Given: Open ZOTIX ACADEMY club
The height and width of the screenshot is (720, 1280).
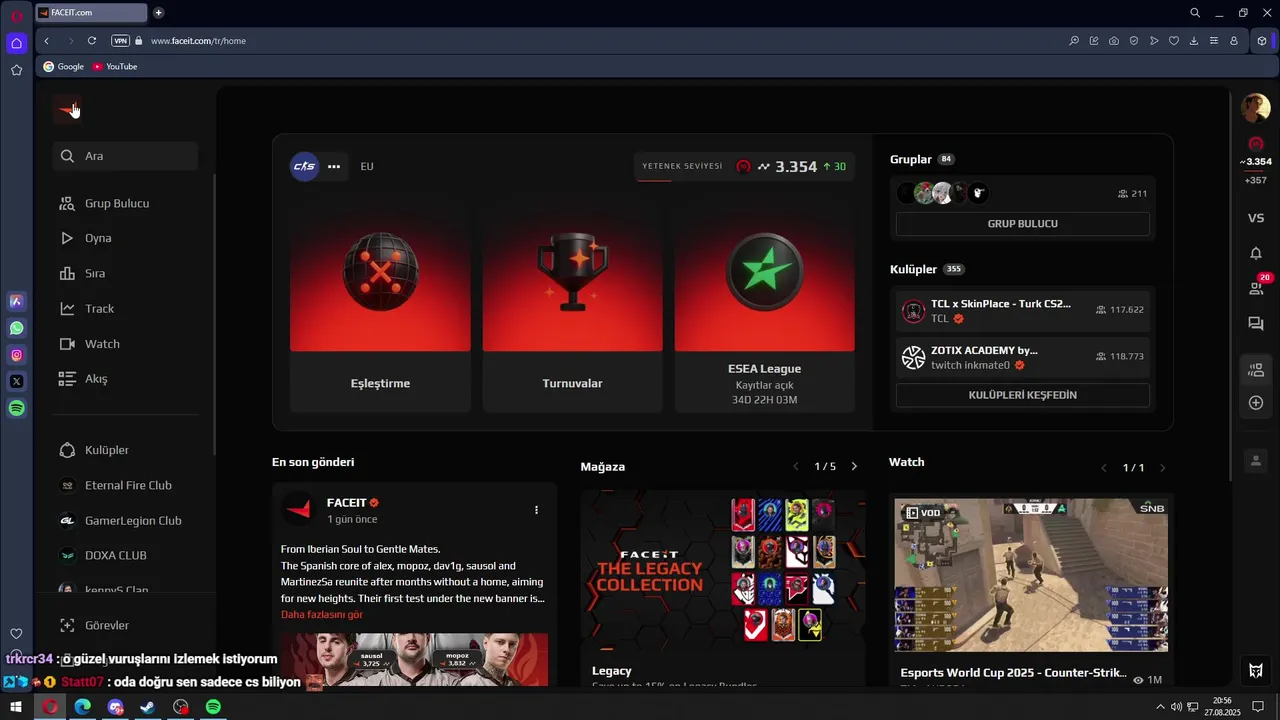Looking at the screenshot, I should coord(1022,357).
